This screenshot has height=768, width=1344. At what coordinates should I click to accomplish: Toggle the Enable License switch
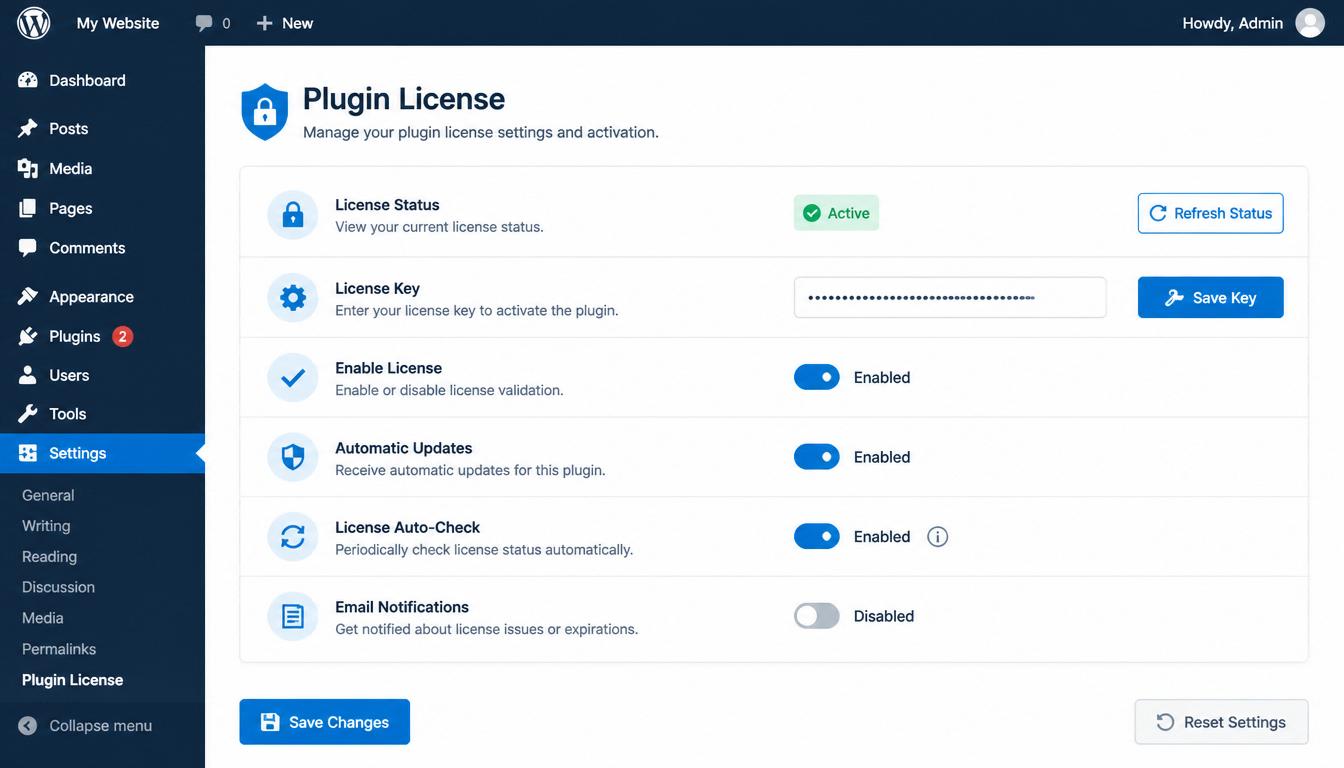pos(817,377)
